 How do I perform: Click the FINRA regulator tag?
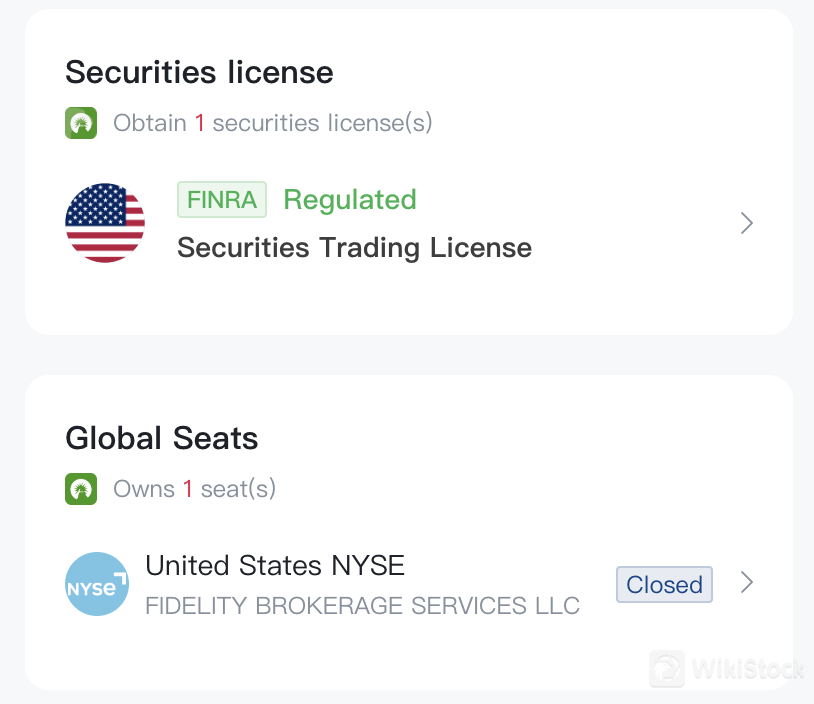pyautogui.click(x=222, y=200)
